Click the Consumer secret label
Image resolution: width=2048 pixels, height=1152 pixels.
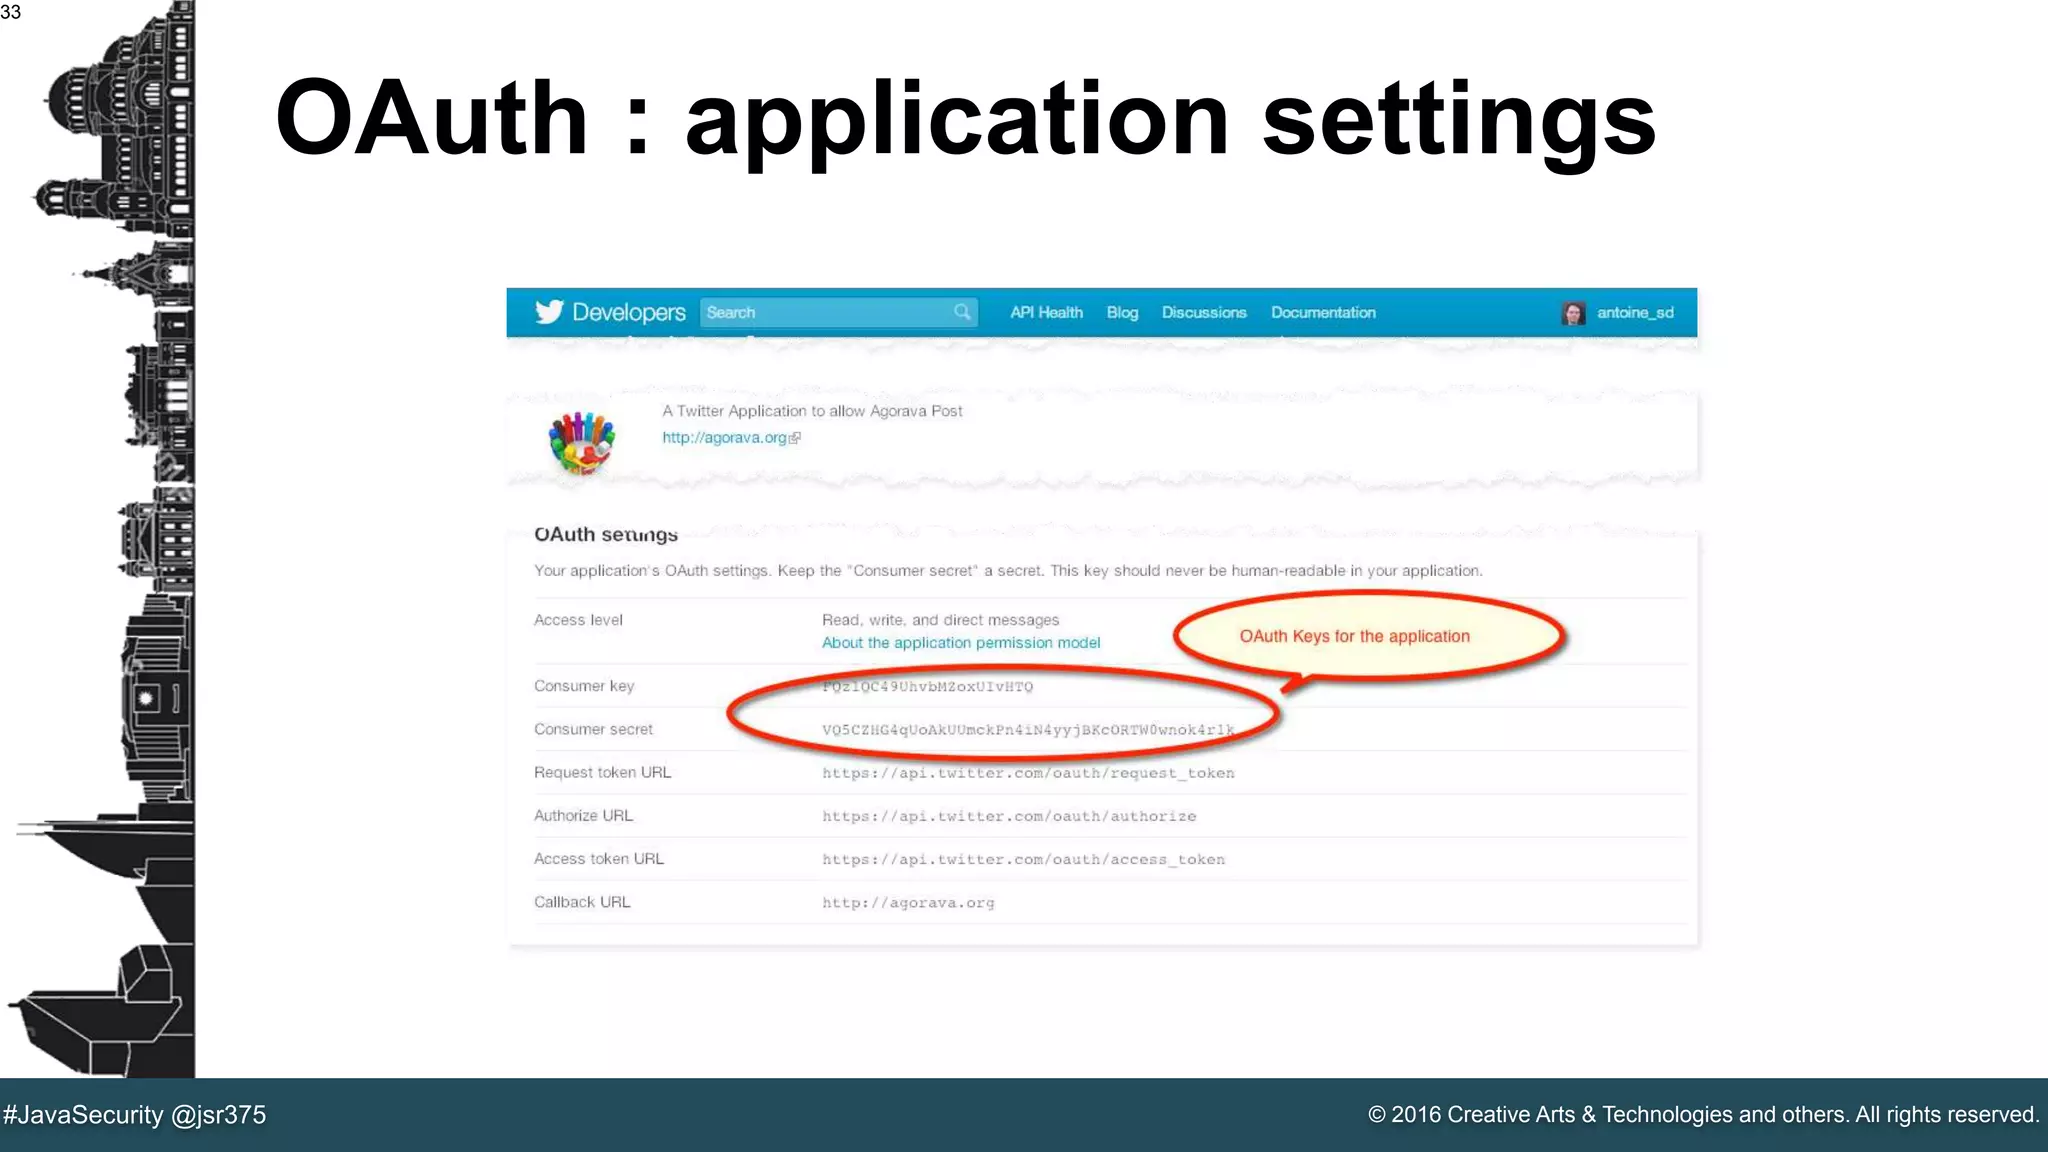point(593,729)
